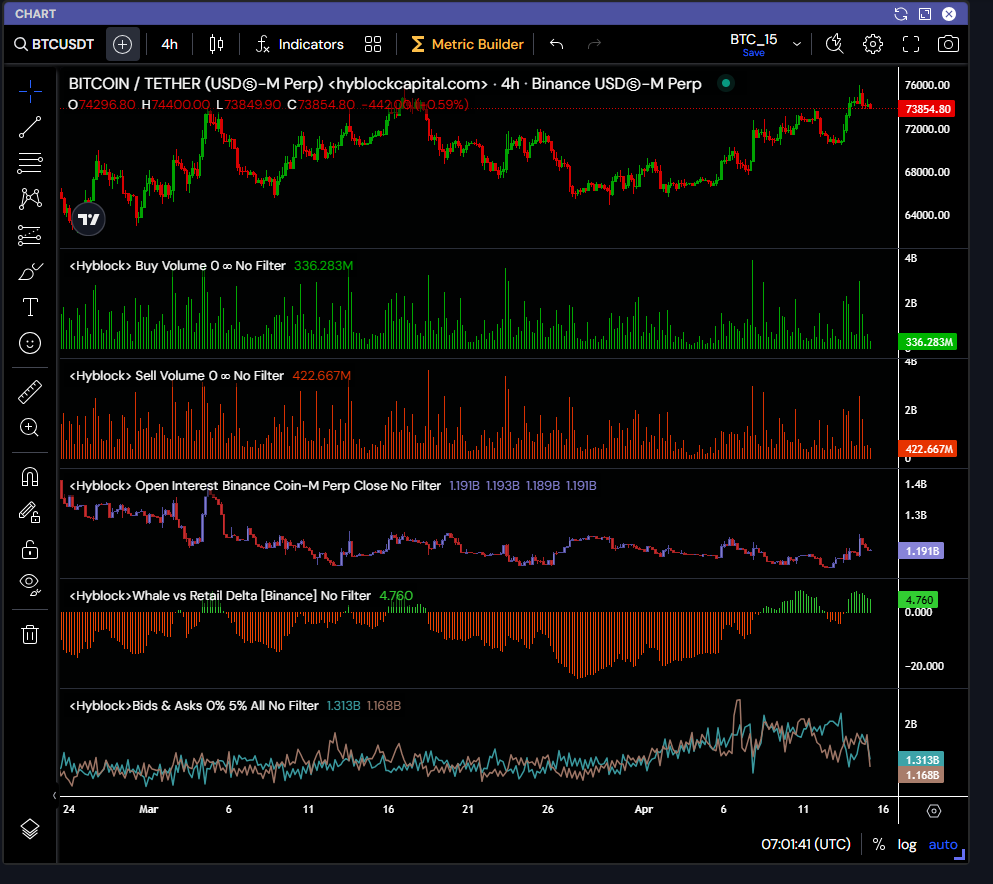
Task: Open the quick search lightning icon
Action: [835, 44]
